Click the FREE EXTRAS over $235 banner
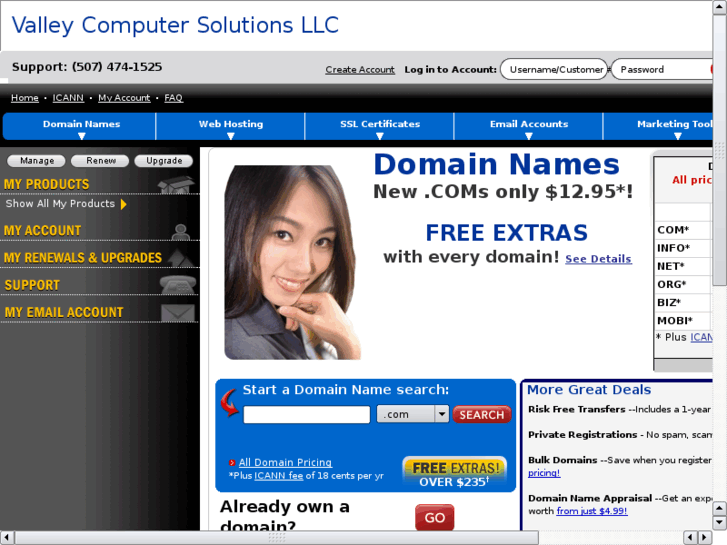This screenshot has height=545, width=727. 454,473
